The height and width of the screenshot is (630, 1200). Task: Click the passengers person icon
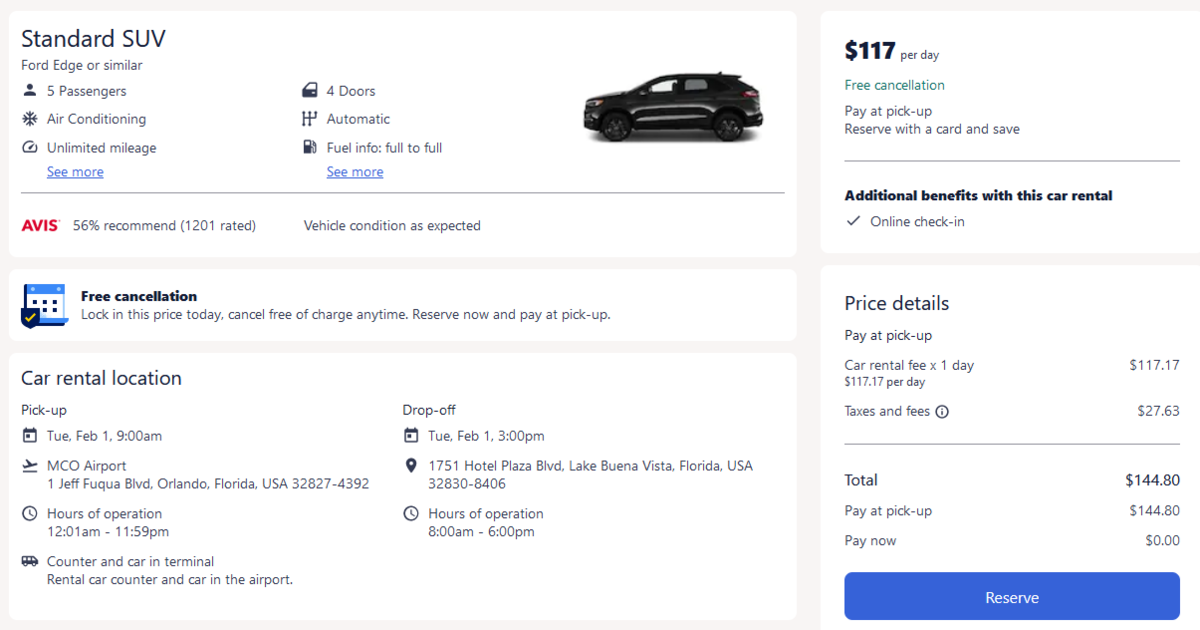click(29, 91)
